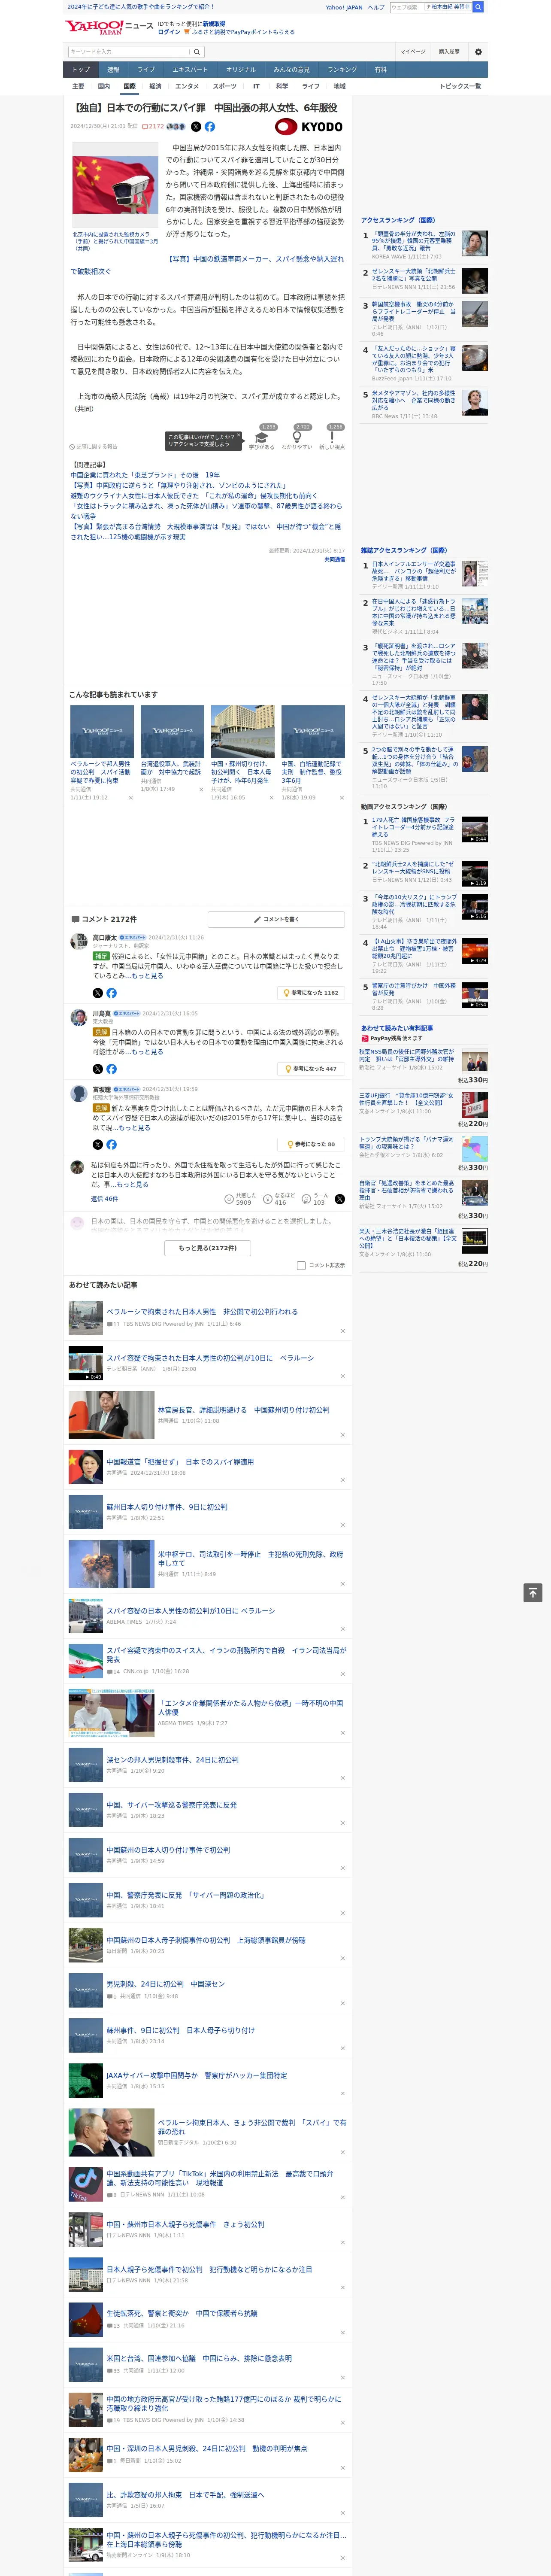Click the search magnifier button beside keyword field
This screenshot has width=551, height=2576.
tap(197, 52)
